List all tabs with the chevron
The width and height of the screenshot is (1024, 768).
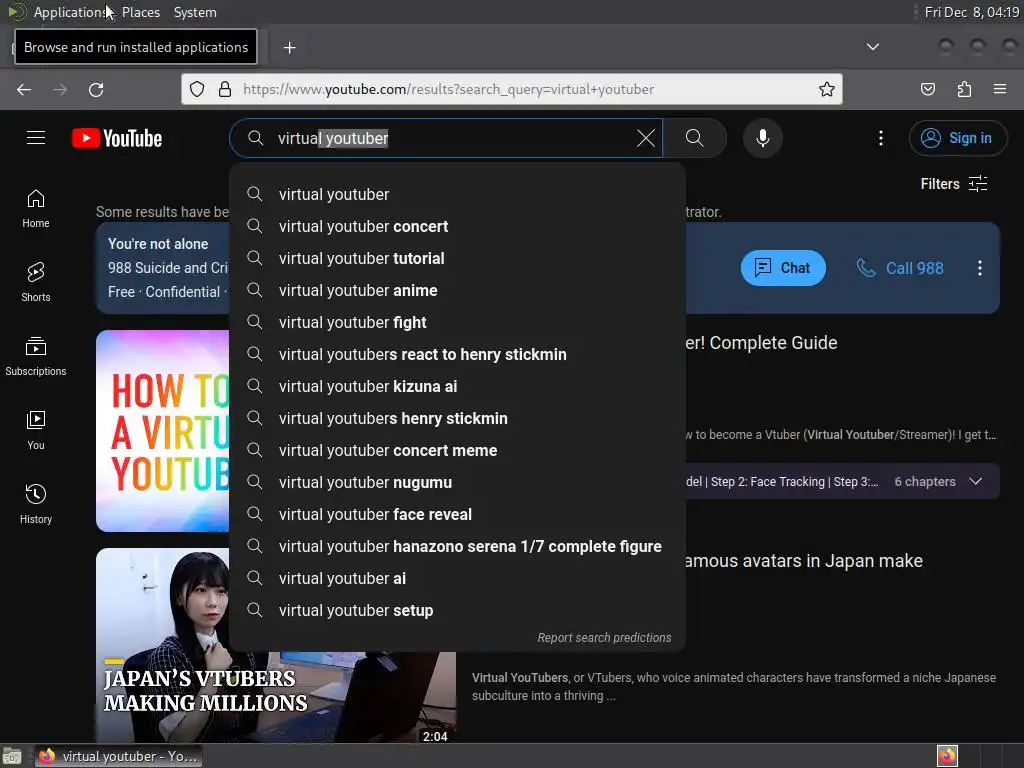(872, 47)
